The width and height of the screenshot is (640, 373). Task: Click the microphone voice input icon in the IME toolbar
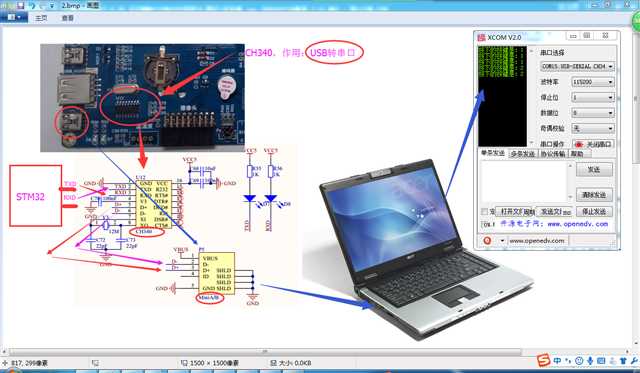pos(590,361)
